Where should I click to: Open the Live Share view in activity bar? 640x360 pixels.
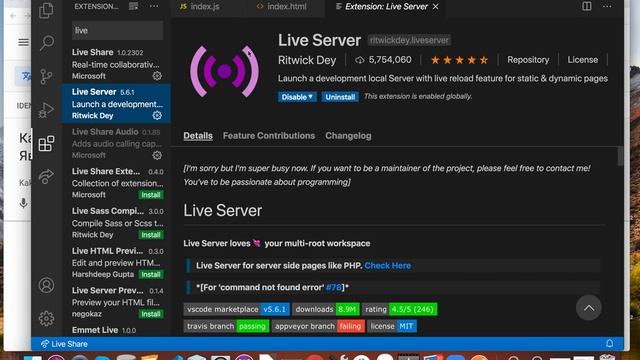click(46, 177)
